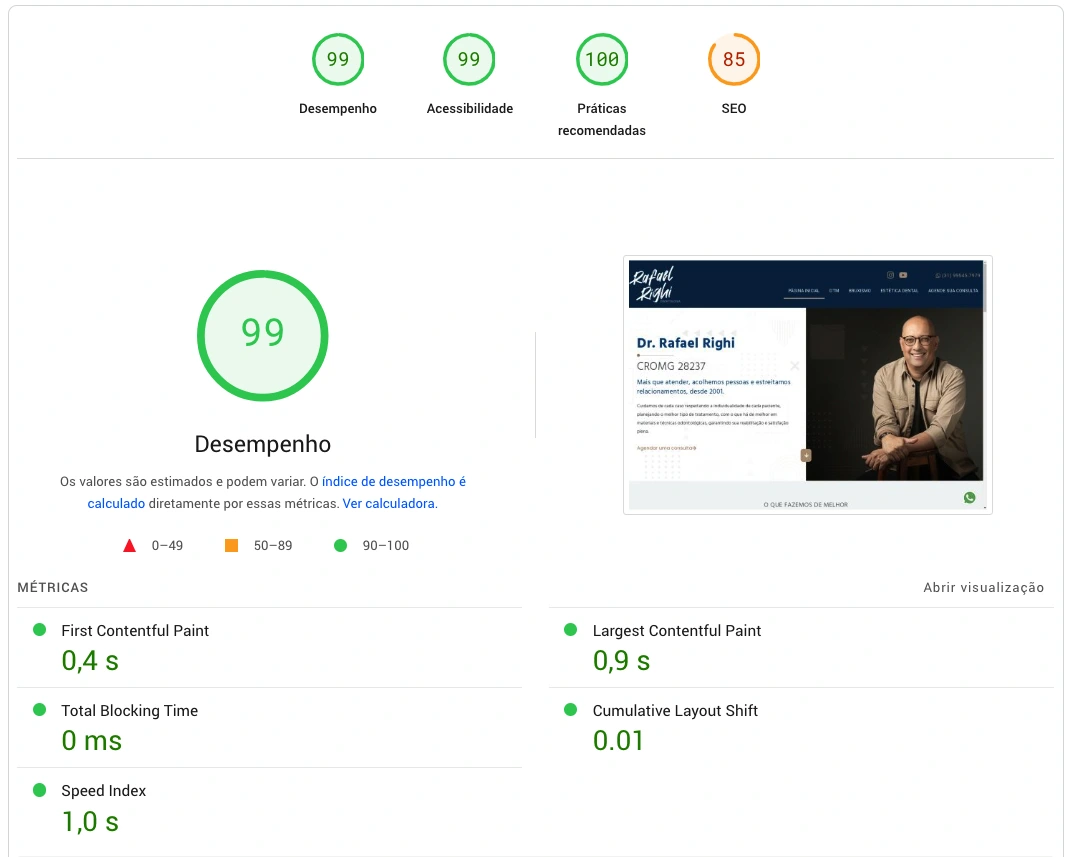
Task: Click the Instagram icon in the site preview
Action: 889,275
